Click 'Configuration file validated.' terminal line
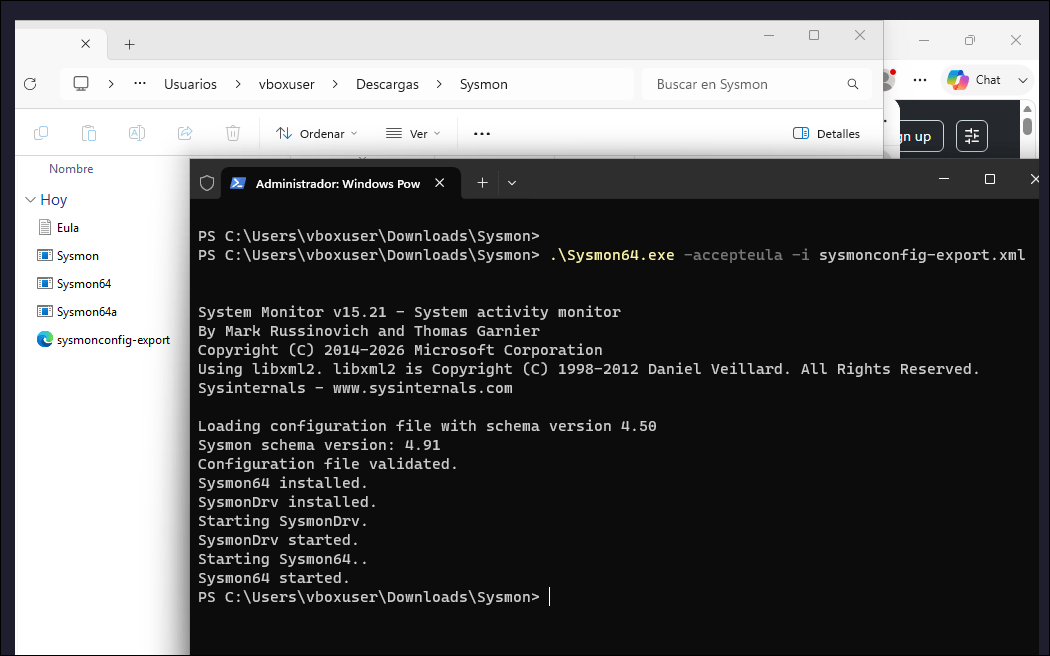This screenshot has height=656, width=1050. click(x=327, y=464)
